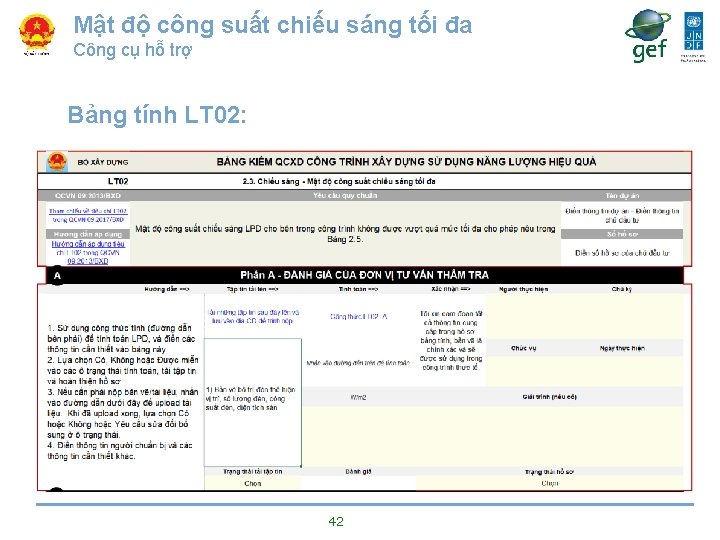Click the Tính toán ==> column label
The image size is (720, 540).
[x=359, y=289]
